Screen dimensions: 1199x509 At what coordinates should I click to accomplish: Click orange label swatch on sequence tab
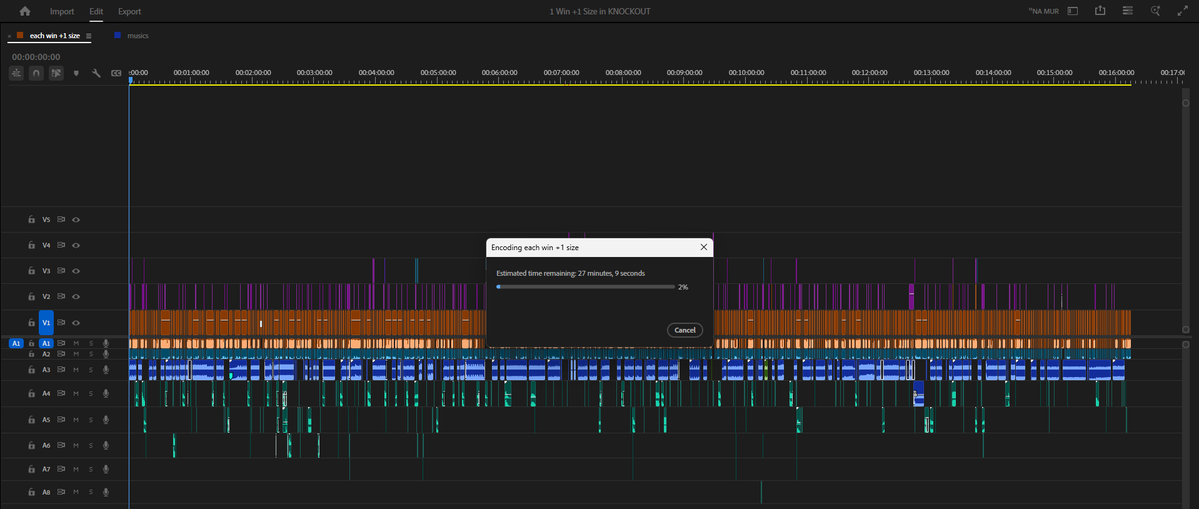coord(20,35)
